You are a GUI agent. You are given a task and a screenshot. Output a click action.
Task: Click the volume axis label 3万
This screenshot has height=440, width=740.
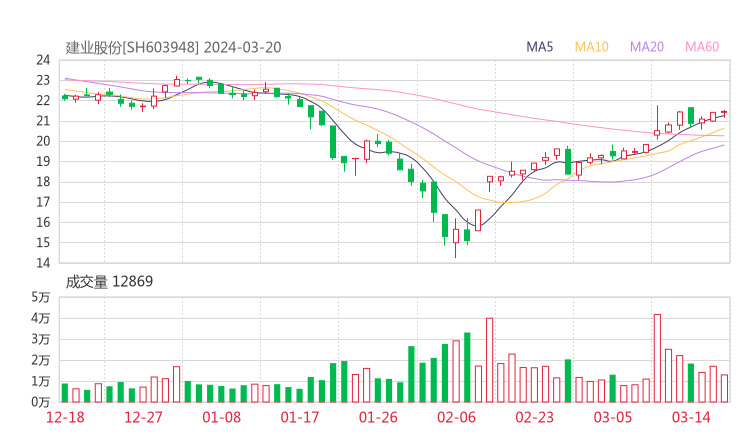click(41, 339)
